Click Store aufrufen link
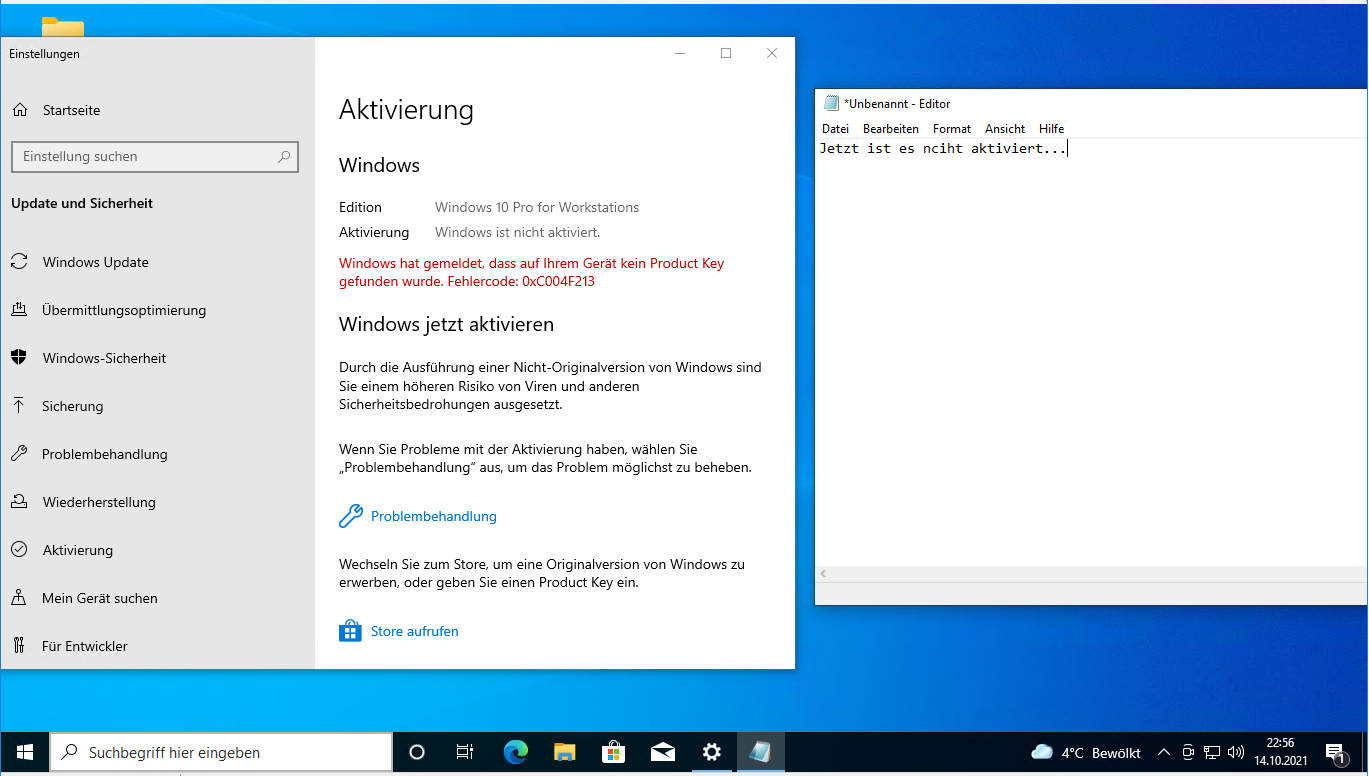The width and height of the screenshot is (1369, 776). coord(414,631)
